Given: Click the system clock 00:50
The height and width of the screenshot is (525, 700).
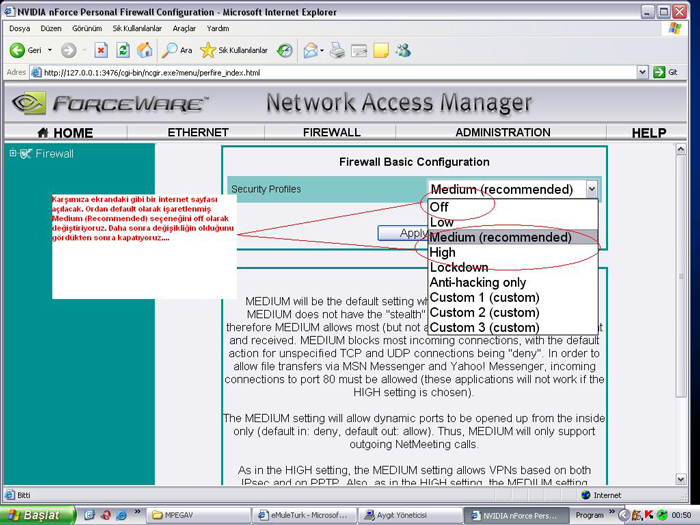Looking at the screenshot, I should click(681, 515).
